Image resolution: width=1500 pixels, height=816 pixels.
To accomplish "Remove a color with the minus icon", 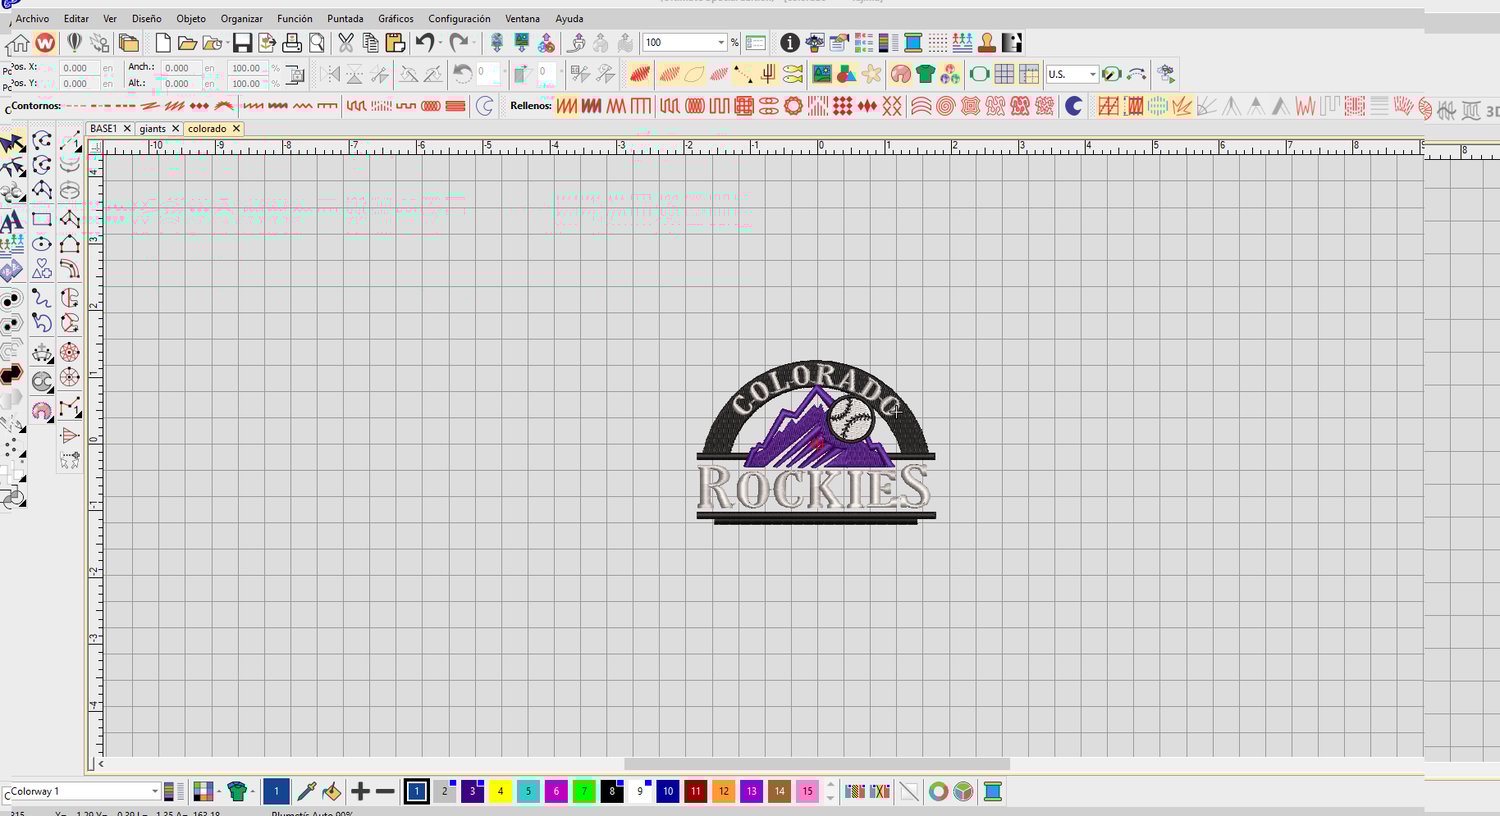I will (385, 791).
